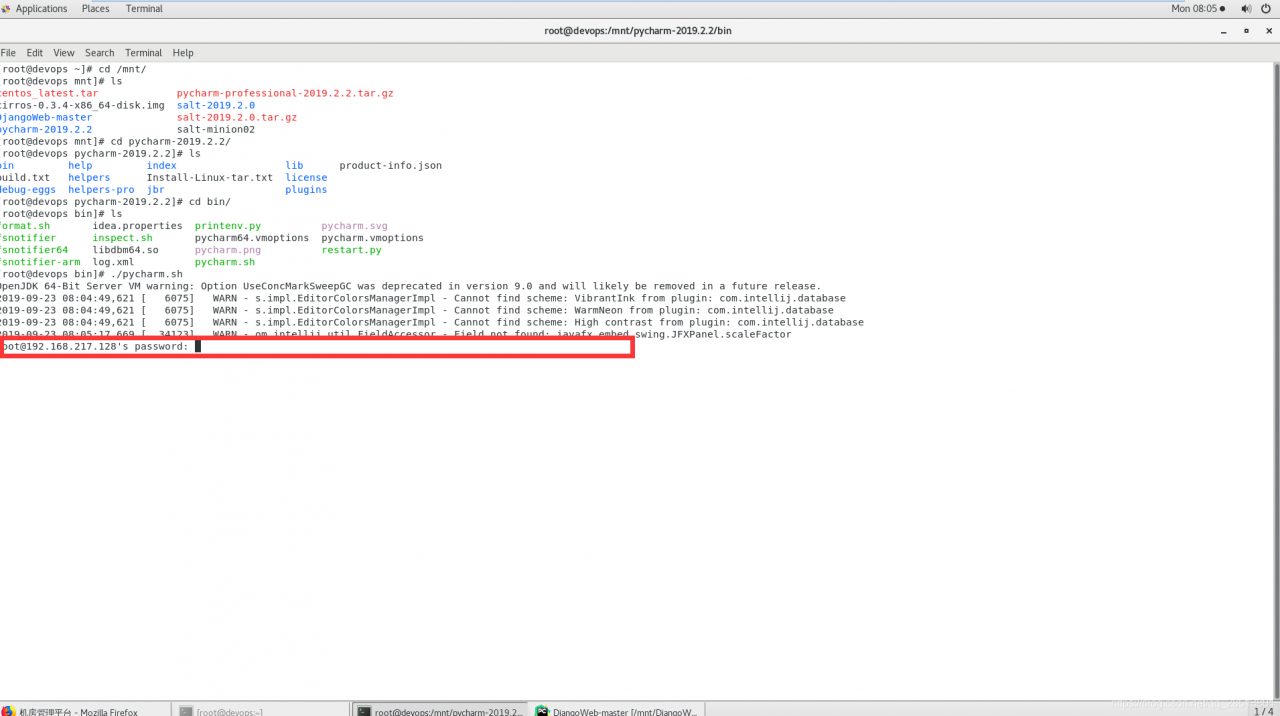Image resolution: width=1280 pixels, height=716 pixels.
Task: Click the jbr directory name
Action: pos(156,189)
